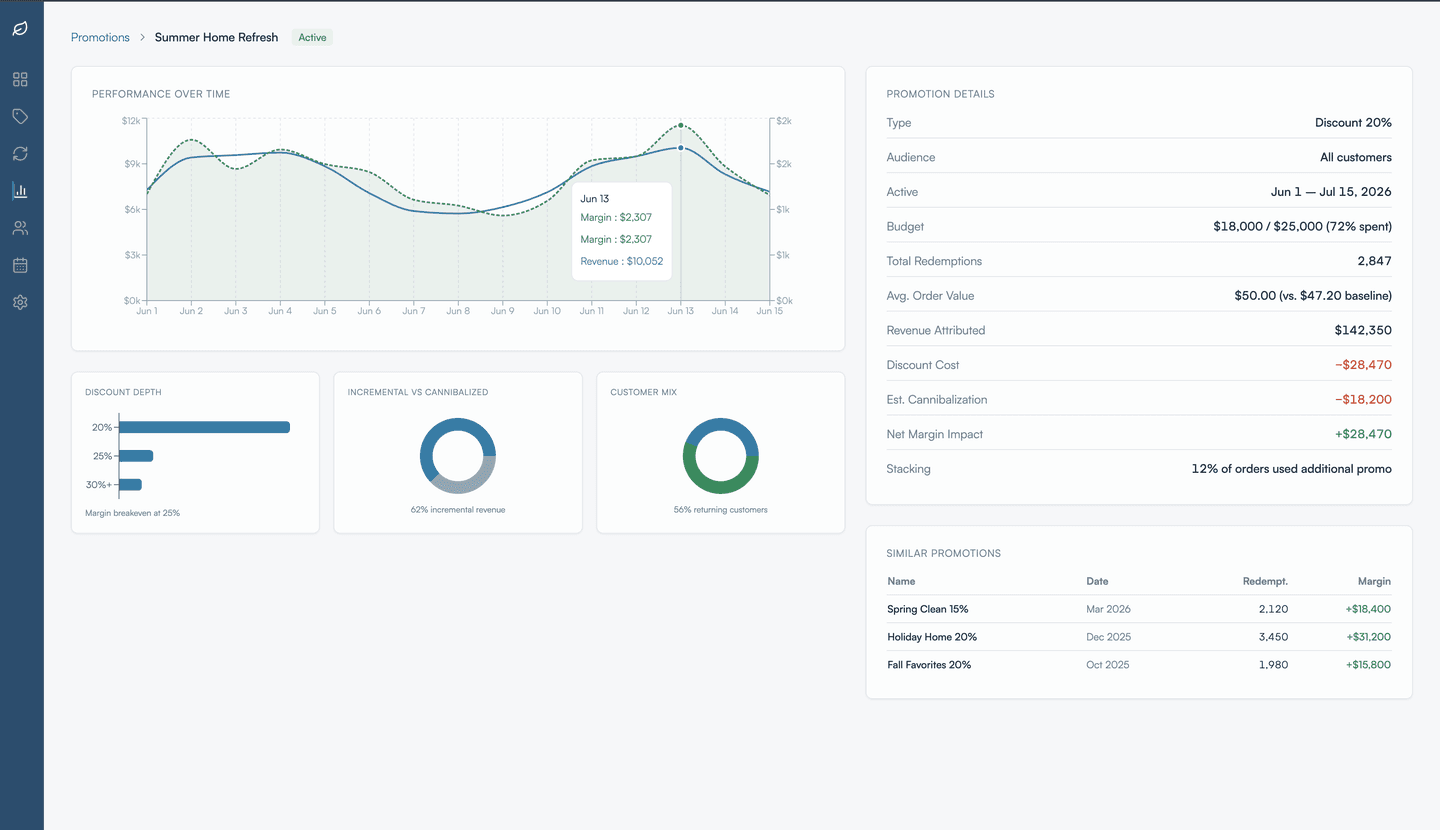Open the Calendar icon in sidebar
The image size is (1440, 830).
(20, 265)
